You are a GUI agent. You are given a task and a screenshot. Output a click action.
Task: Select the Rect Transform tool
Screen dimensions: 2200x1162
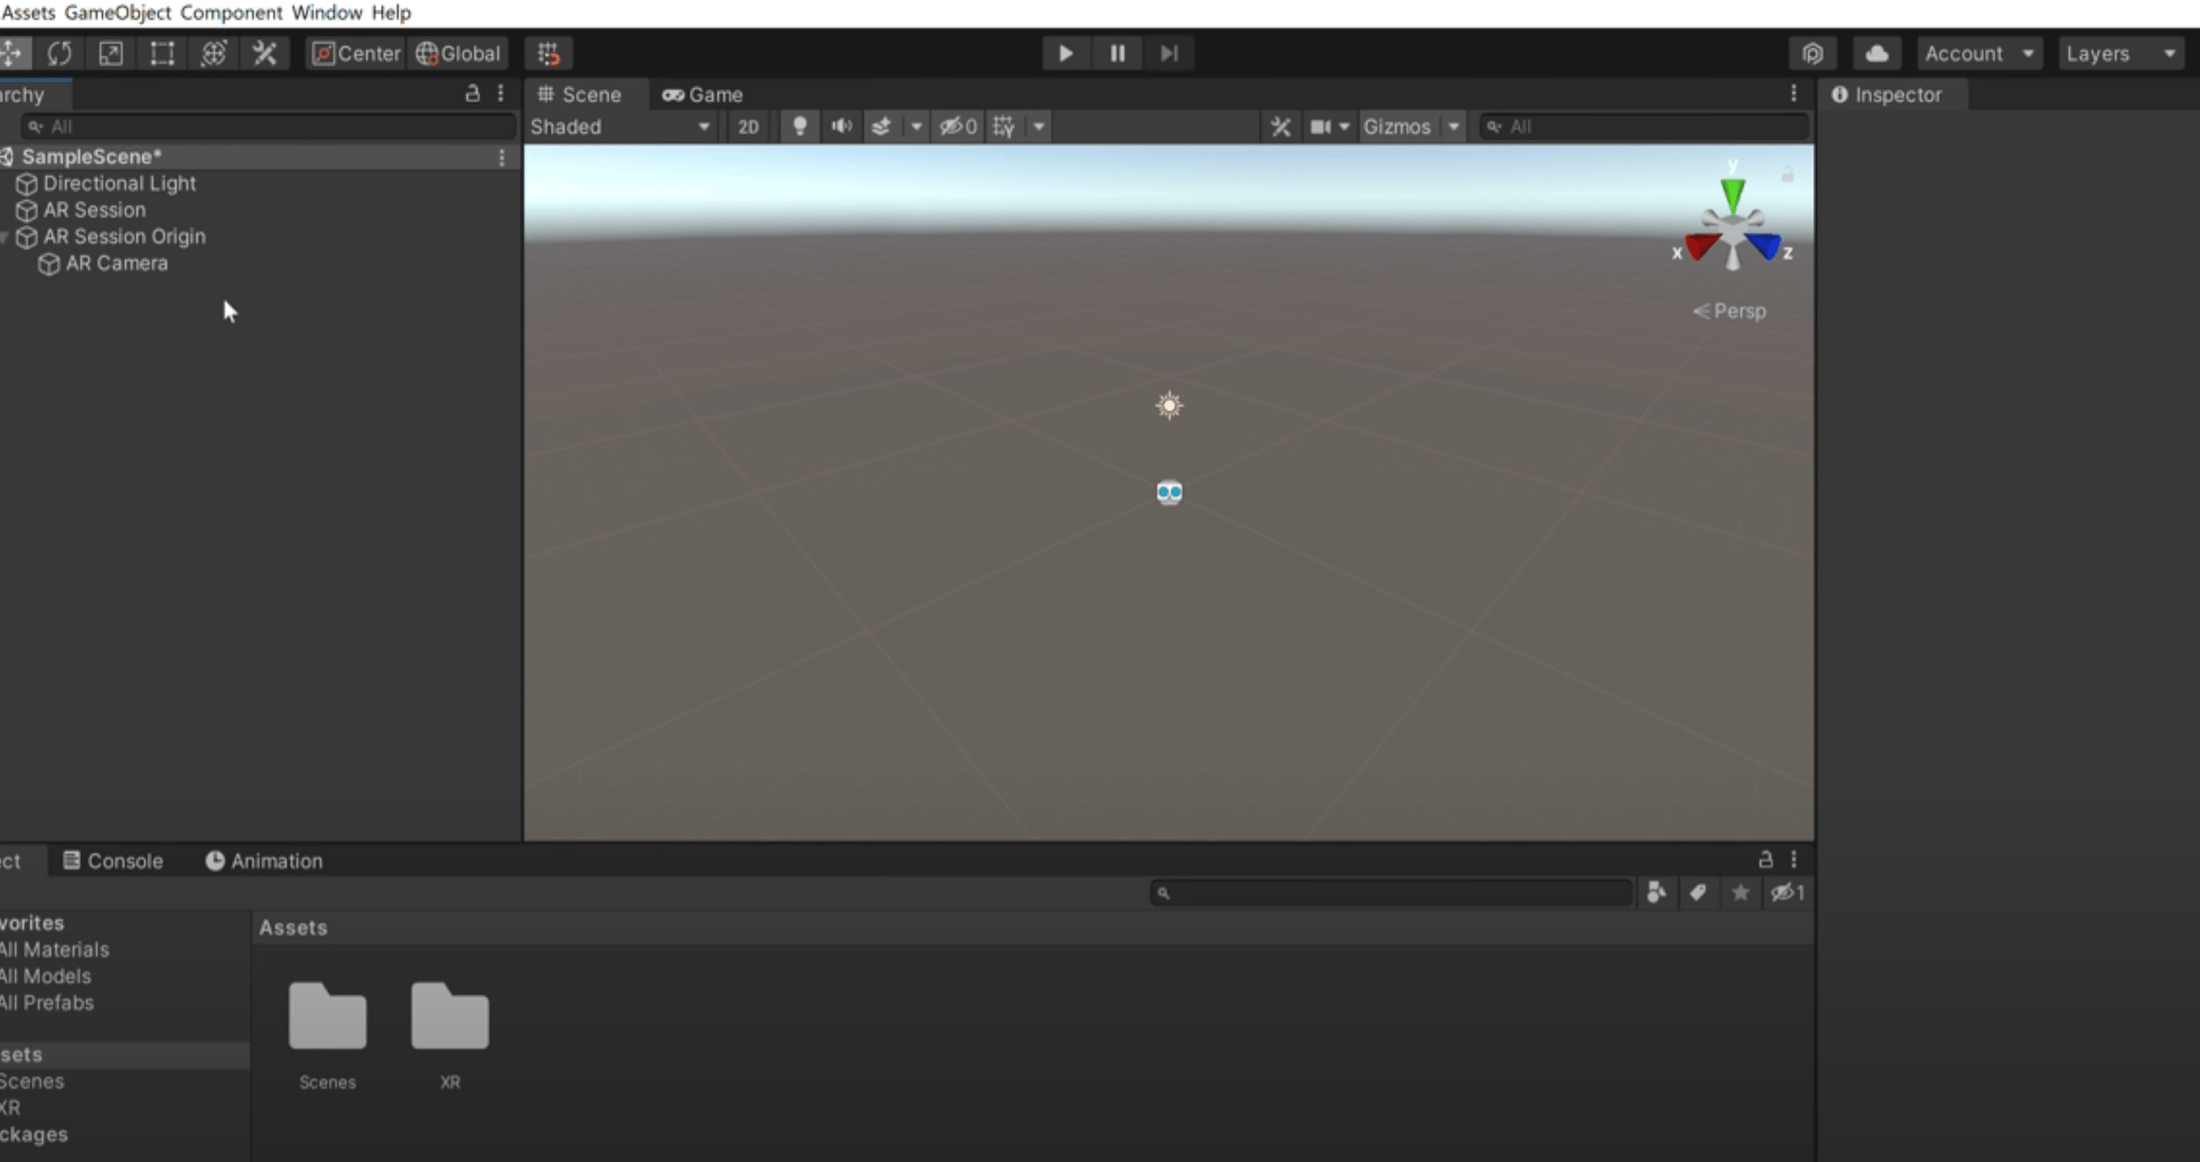pos(162,53)
